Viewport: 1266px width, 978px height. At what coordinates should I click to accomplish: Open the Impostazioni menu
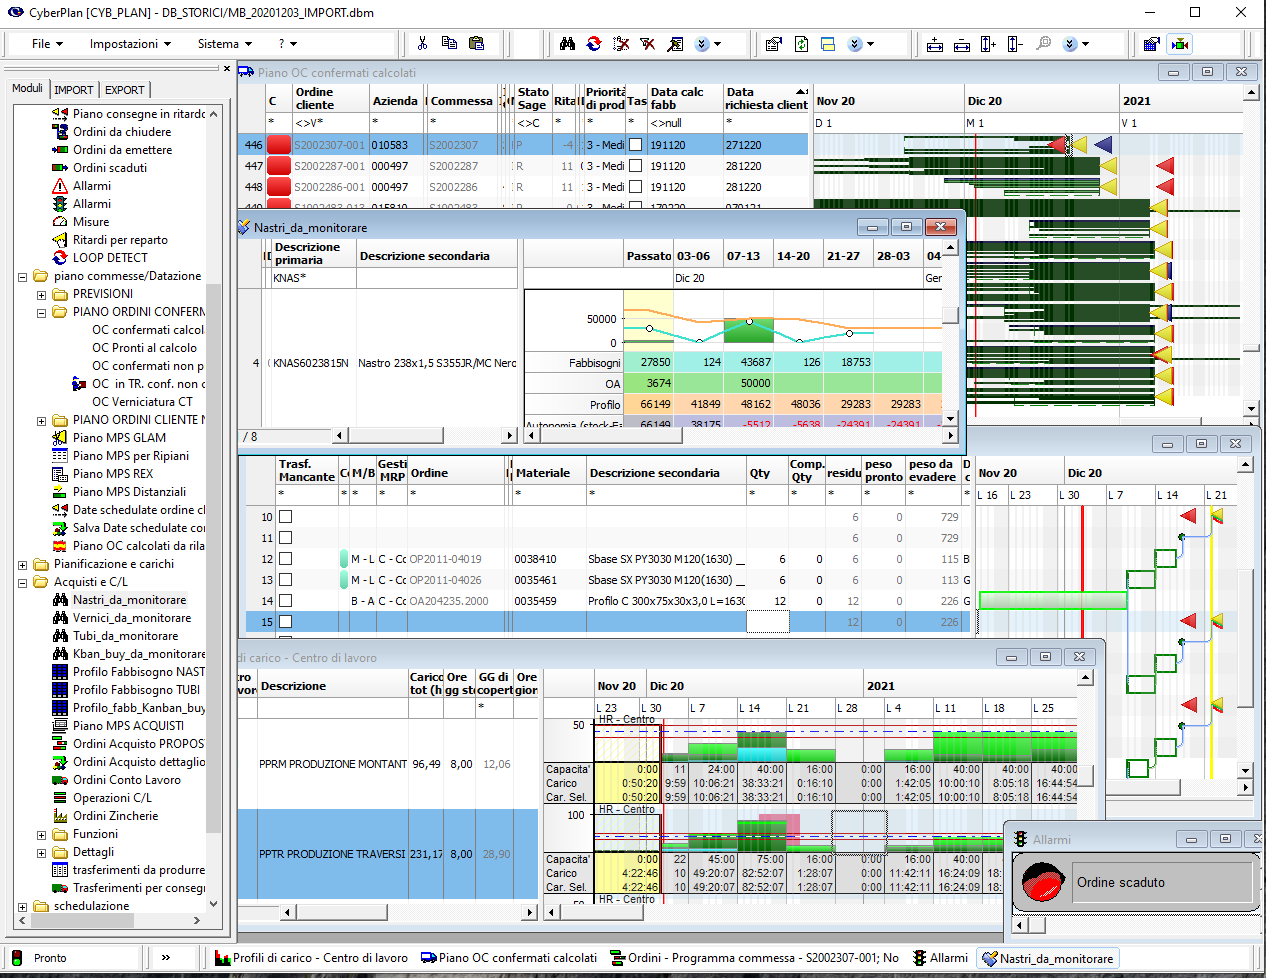click(129, 44)
